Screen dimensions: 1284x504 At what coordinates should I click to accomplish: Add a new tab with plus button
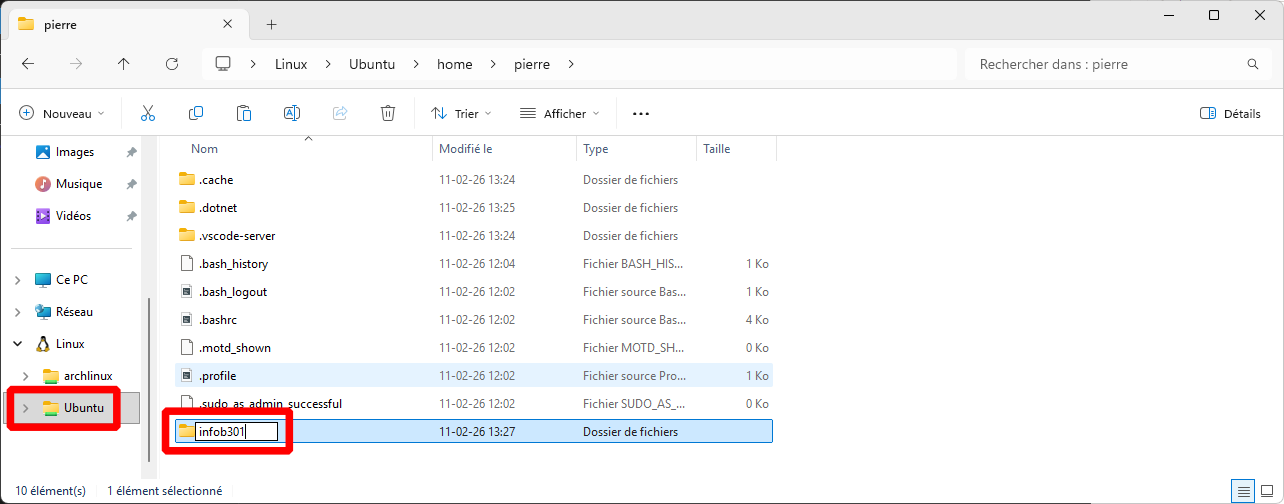271,24
